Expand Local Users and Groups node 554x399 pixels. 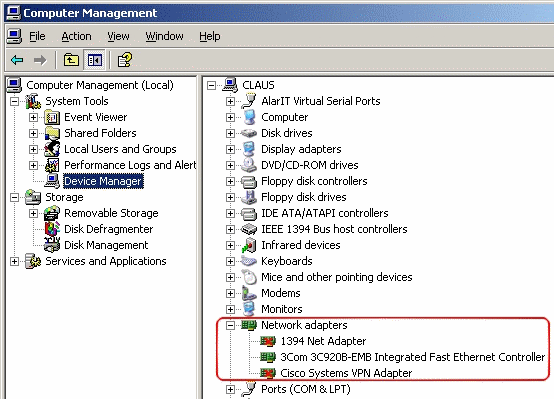tap(34, 149)
